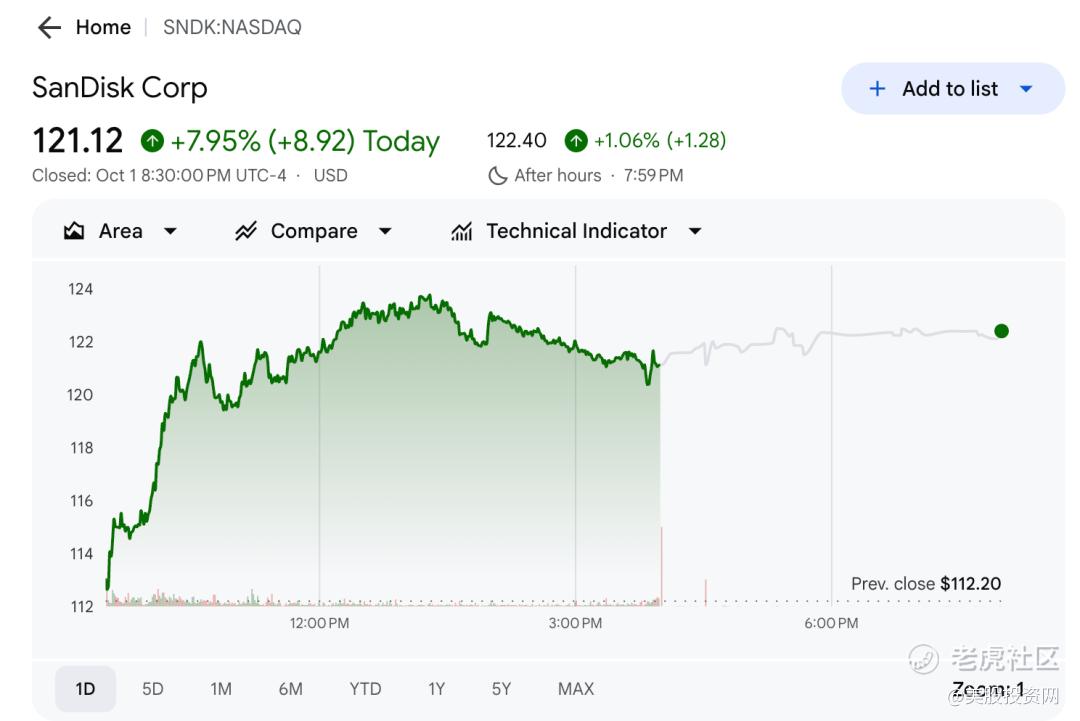Click the after-hours green up-arrow icon
Viewport: 1080px width, 721px height.
tap(576, 141)
